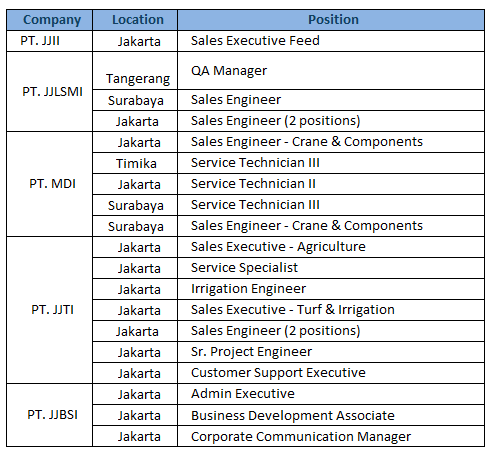Image resolution: width=491 pixels, height=453 pixels.
Task: Click Surabaya in the Service Technician III row
Action: tap(135, 205)
